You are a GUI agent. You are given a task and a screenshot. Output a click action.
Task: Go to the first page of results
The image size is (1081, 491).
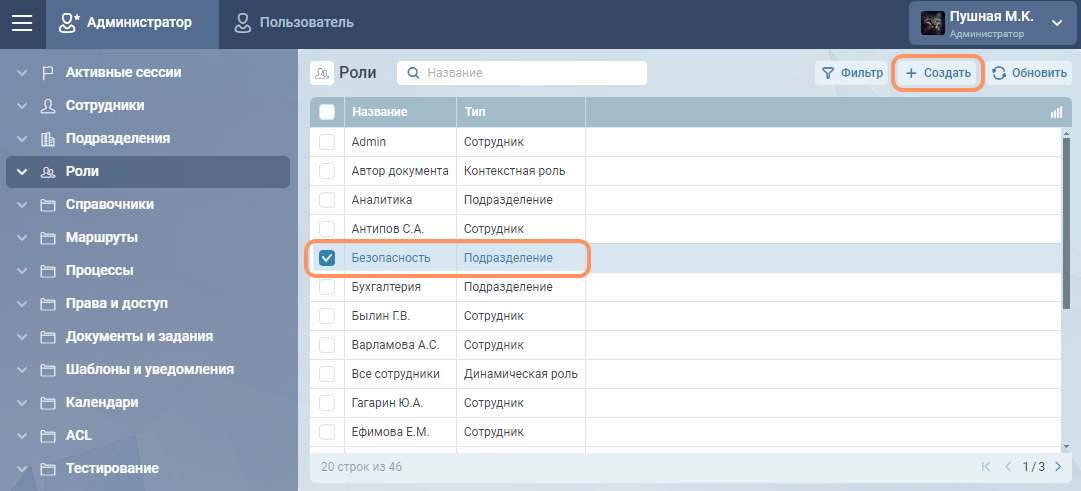[x=986, y=466]
